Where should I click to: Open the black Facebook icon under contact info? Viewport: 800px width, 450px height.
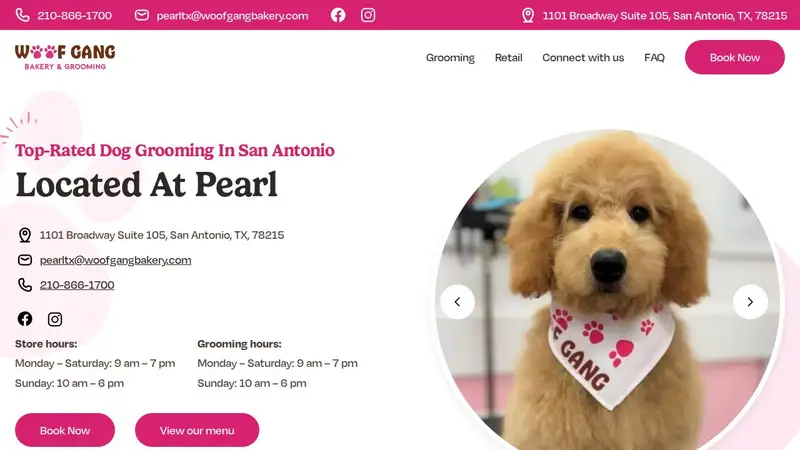pos(25,319)
